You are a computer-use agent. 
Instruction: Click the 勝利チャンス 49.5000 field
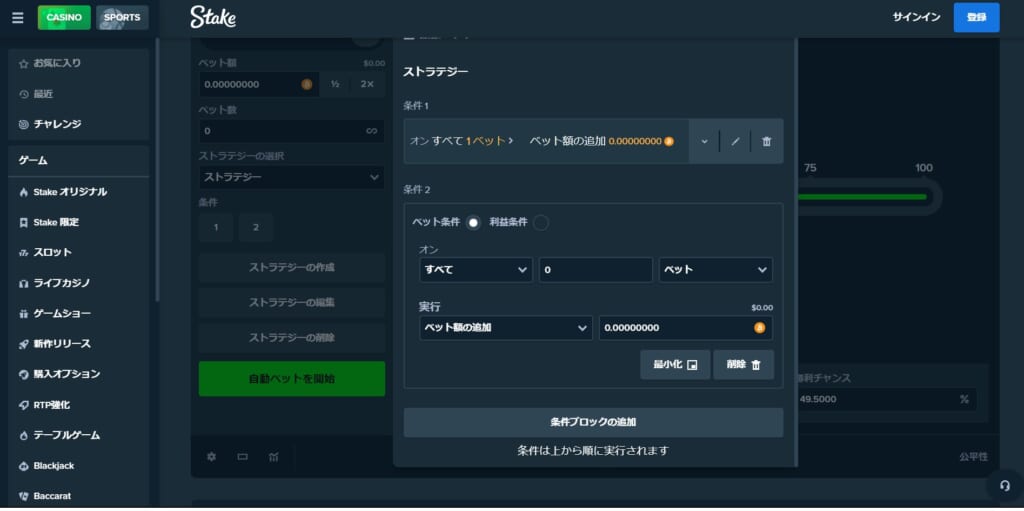click(886, 399)
